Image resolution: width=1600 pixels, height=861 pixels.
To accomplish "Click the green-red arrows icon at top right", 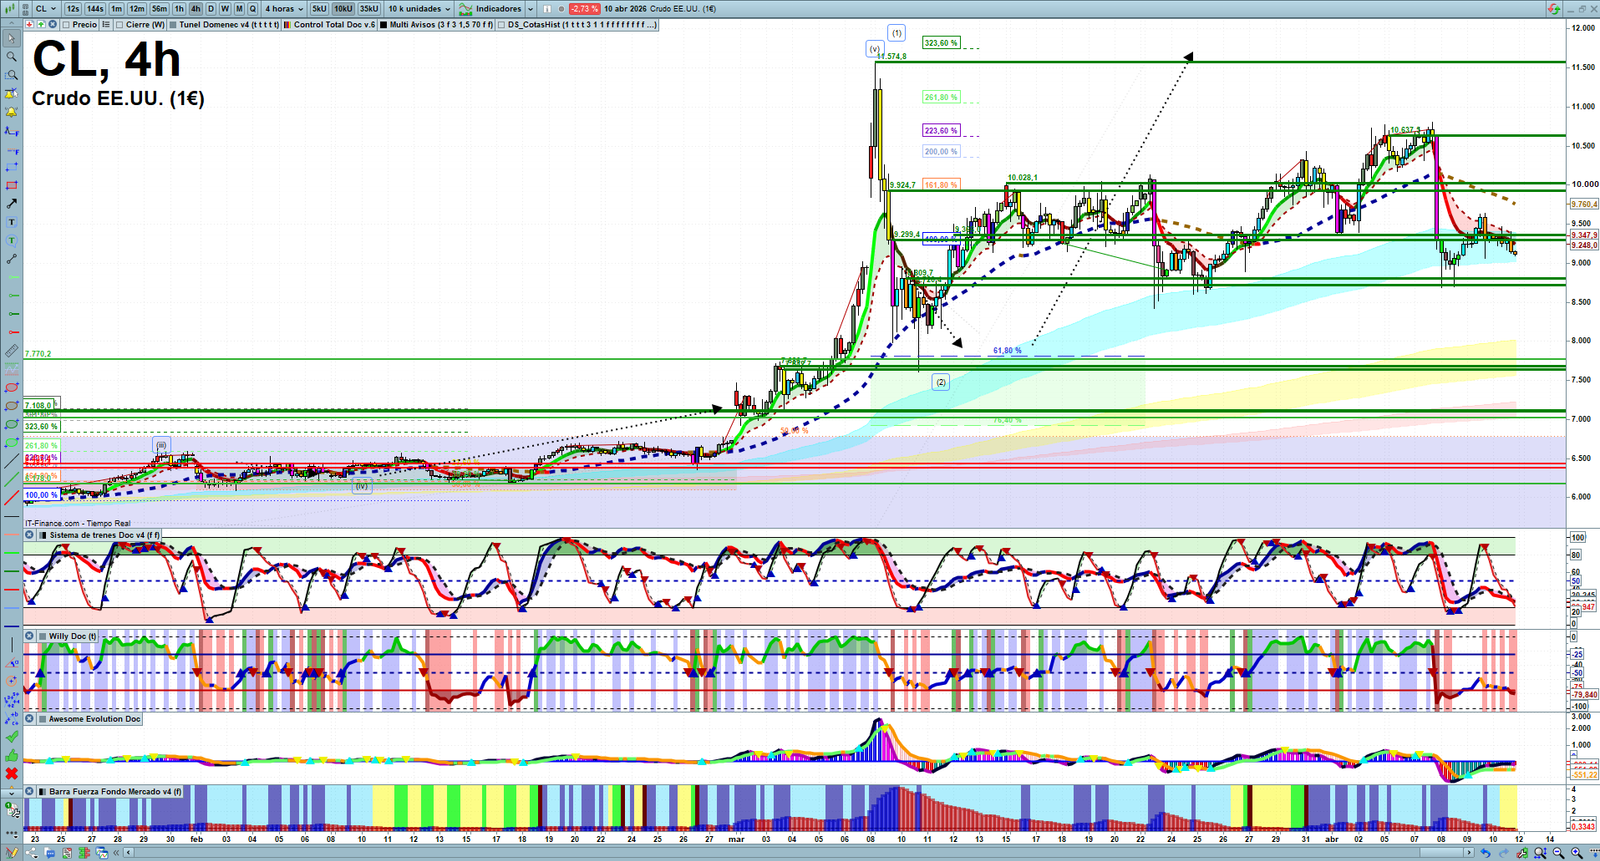I will tap(1554, 8).
